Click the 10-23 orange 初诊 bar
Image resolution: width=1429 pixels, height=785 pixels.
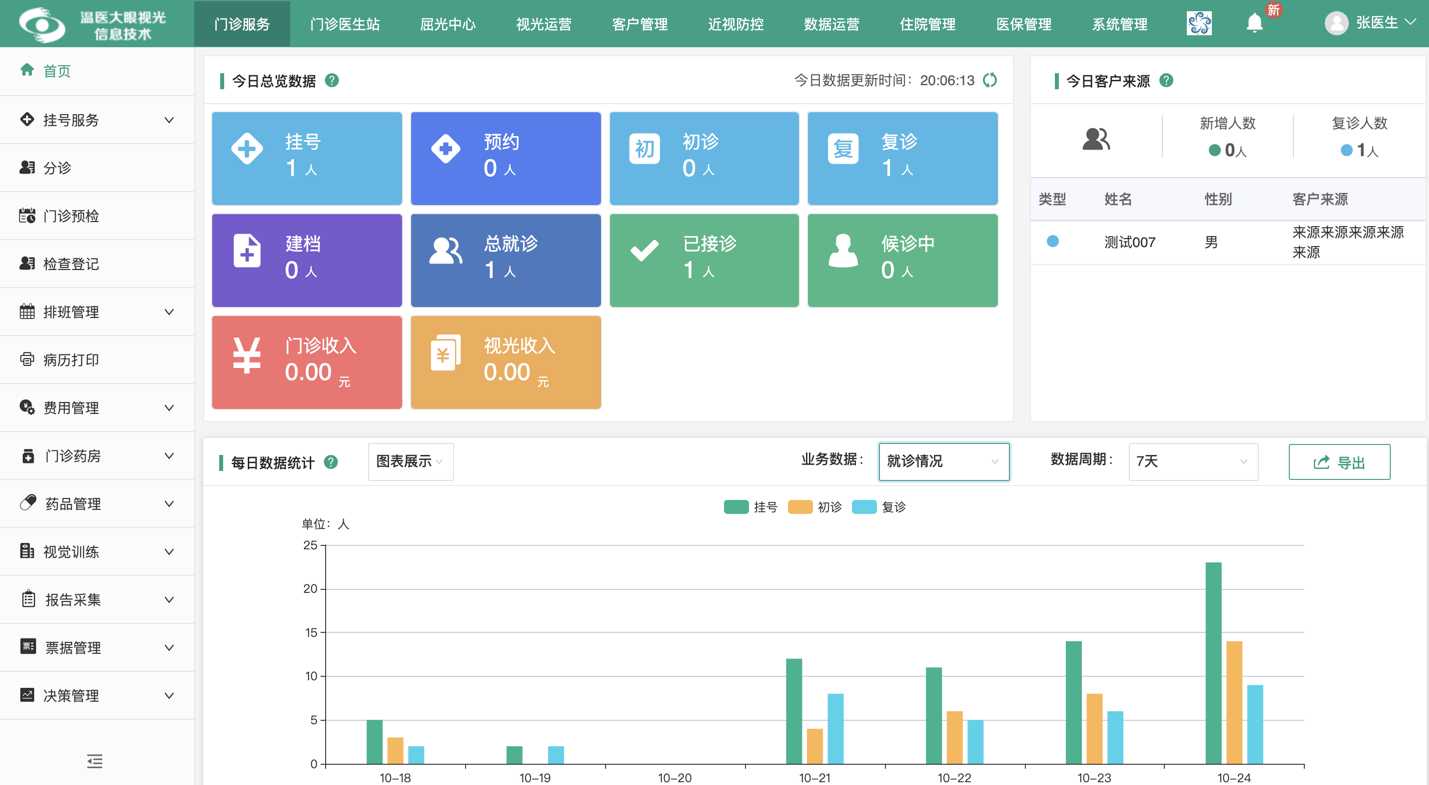coord(1094,729)
